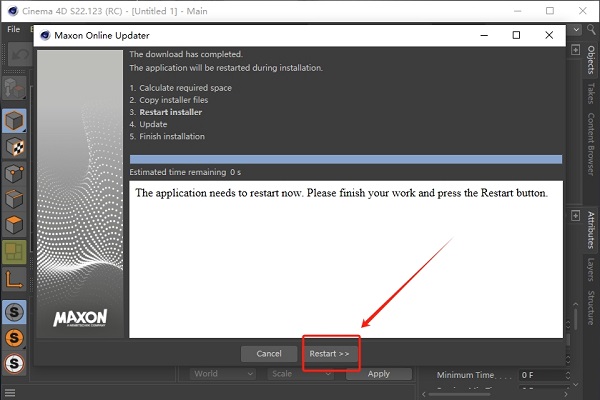Select the Polygons mode orange-top cube icon
Screen dimensions: 600x400
[14, 225]
